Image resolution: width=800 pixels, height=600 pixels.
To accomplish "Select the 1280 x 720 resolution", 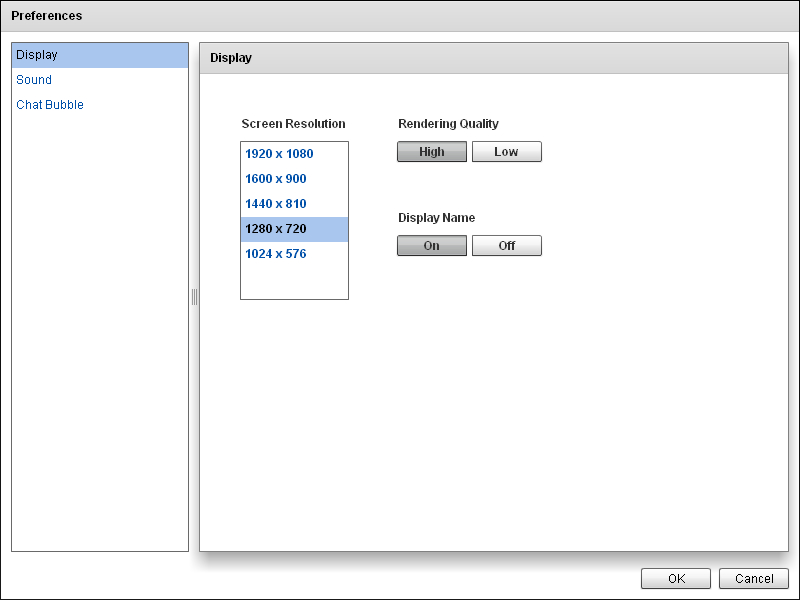I will pos(294,229).
